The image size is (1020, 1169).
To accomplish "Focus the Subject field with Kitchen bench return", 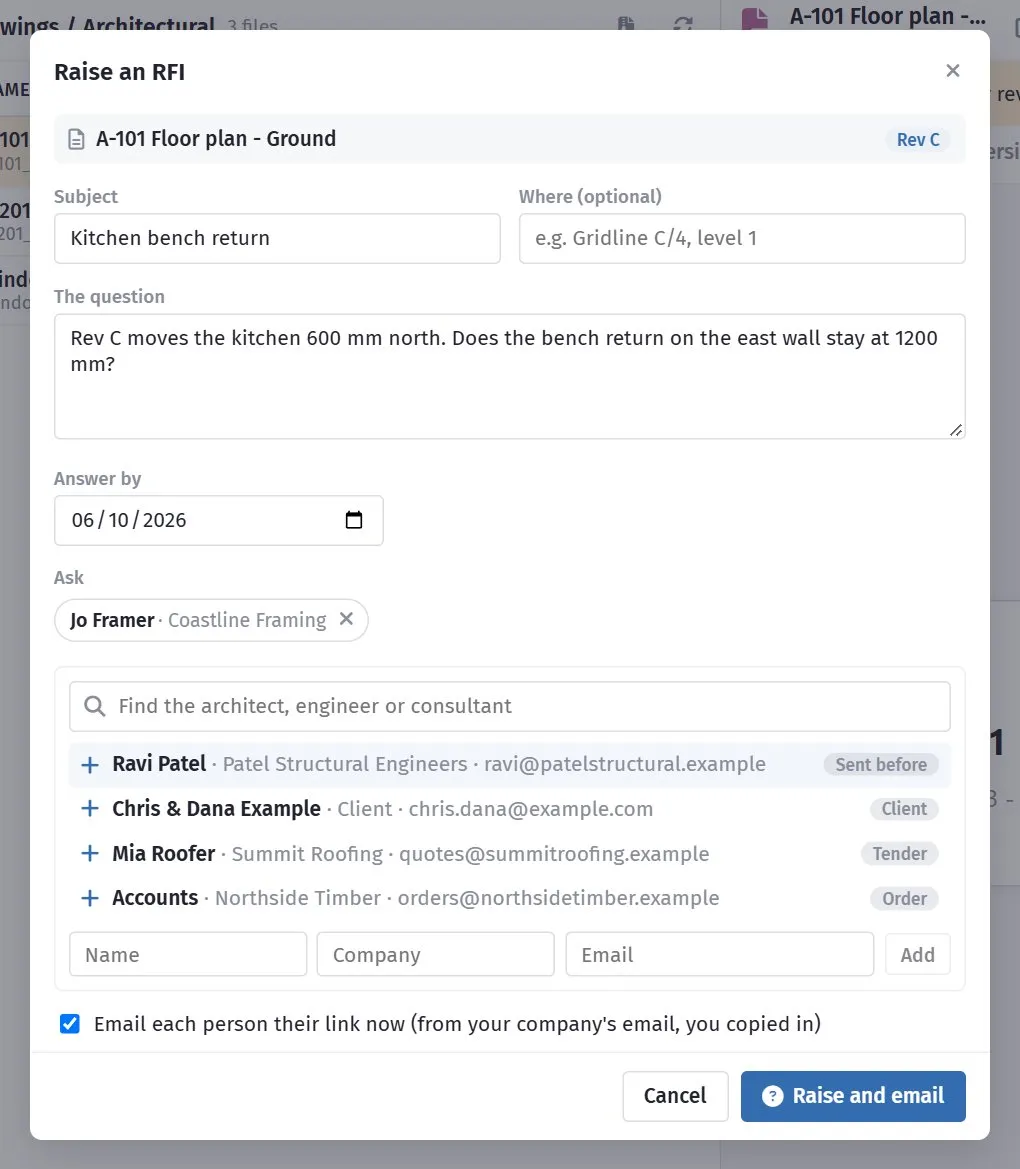I will point(277,239).
